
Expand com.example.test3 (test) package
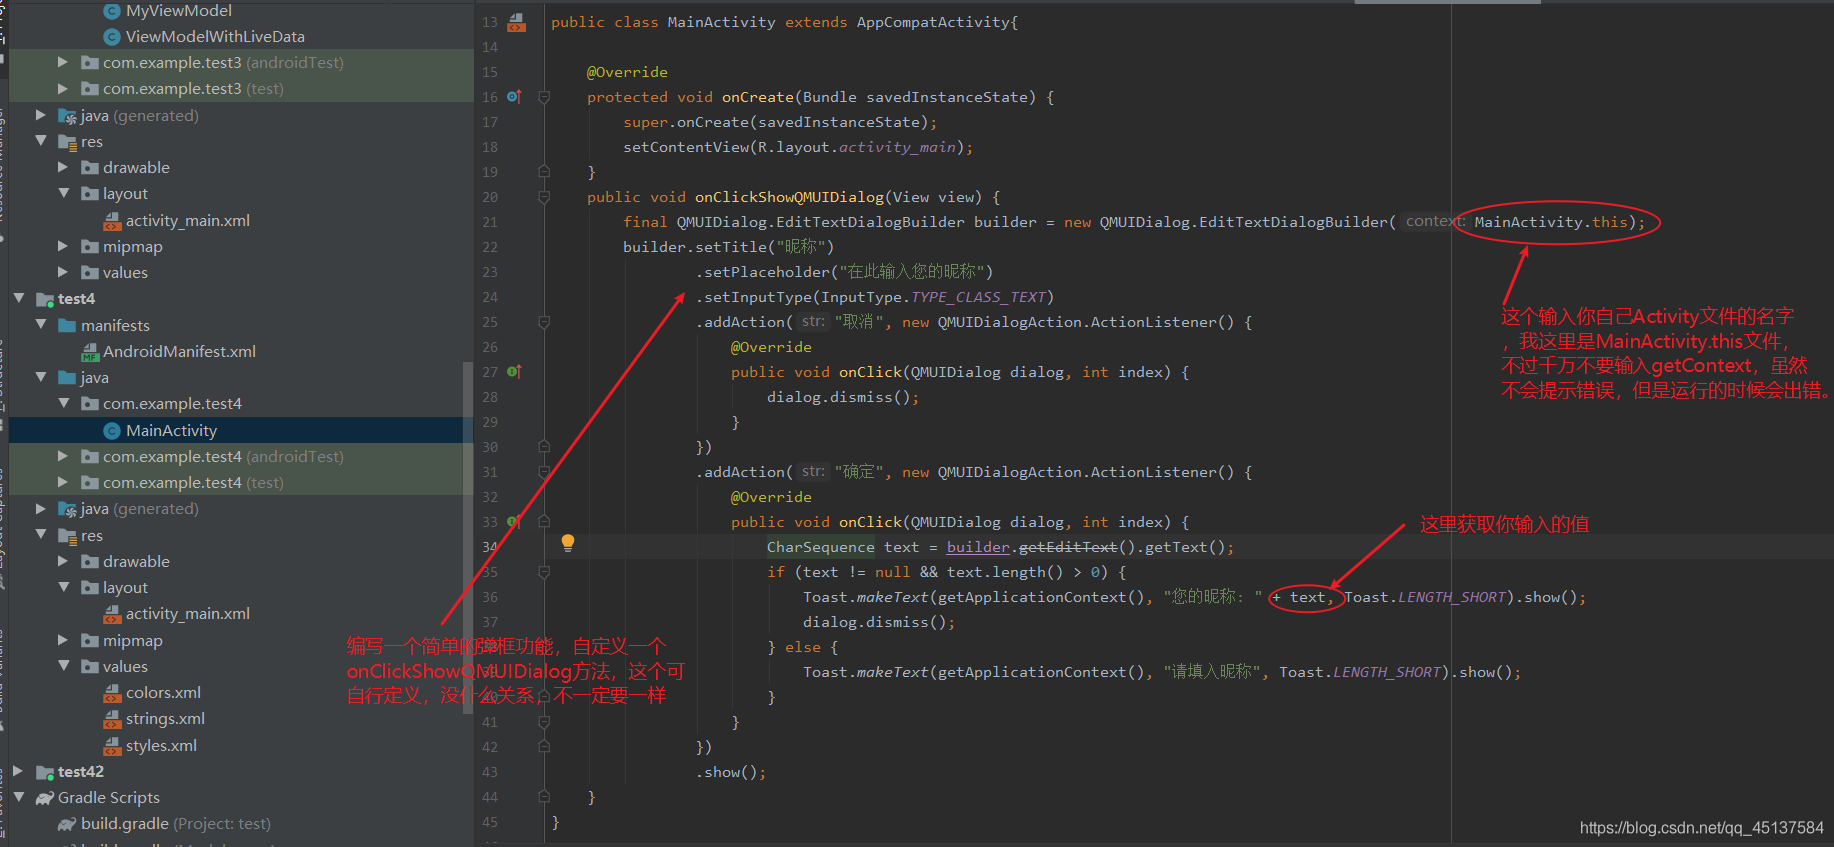(63, 88)
